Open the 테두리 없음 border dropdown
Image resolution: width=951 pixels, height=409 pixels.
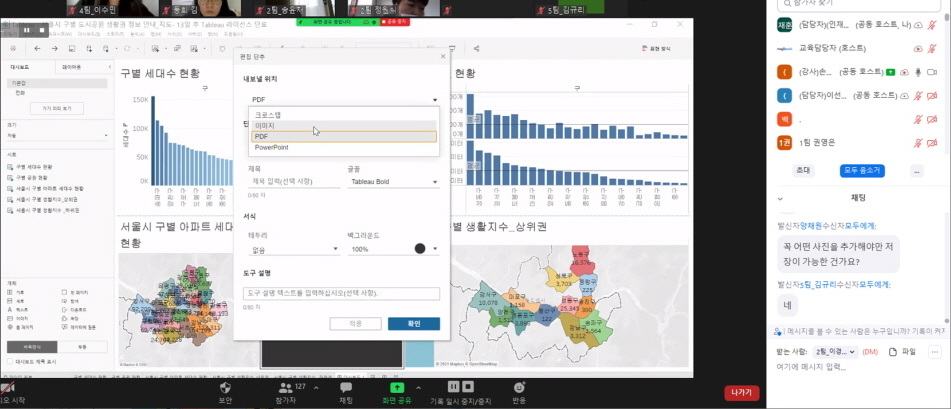(294, 249)
